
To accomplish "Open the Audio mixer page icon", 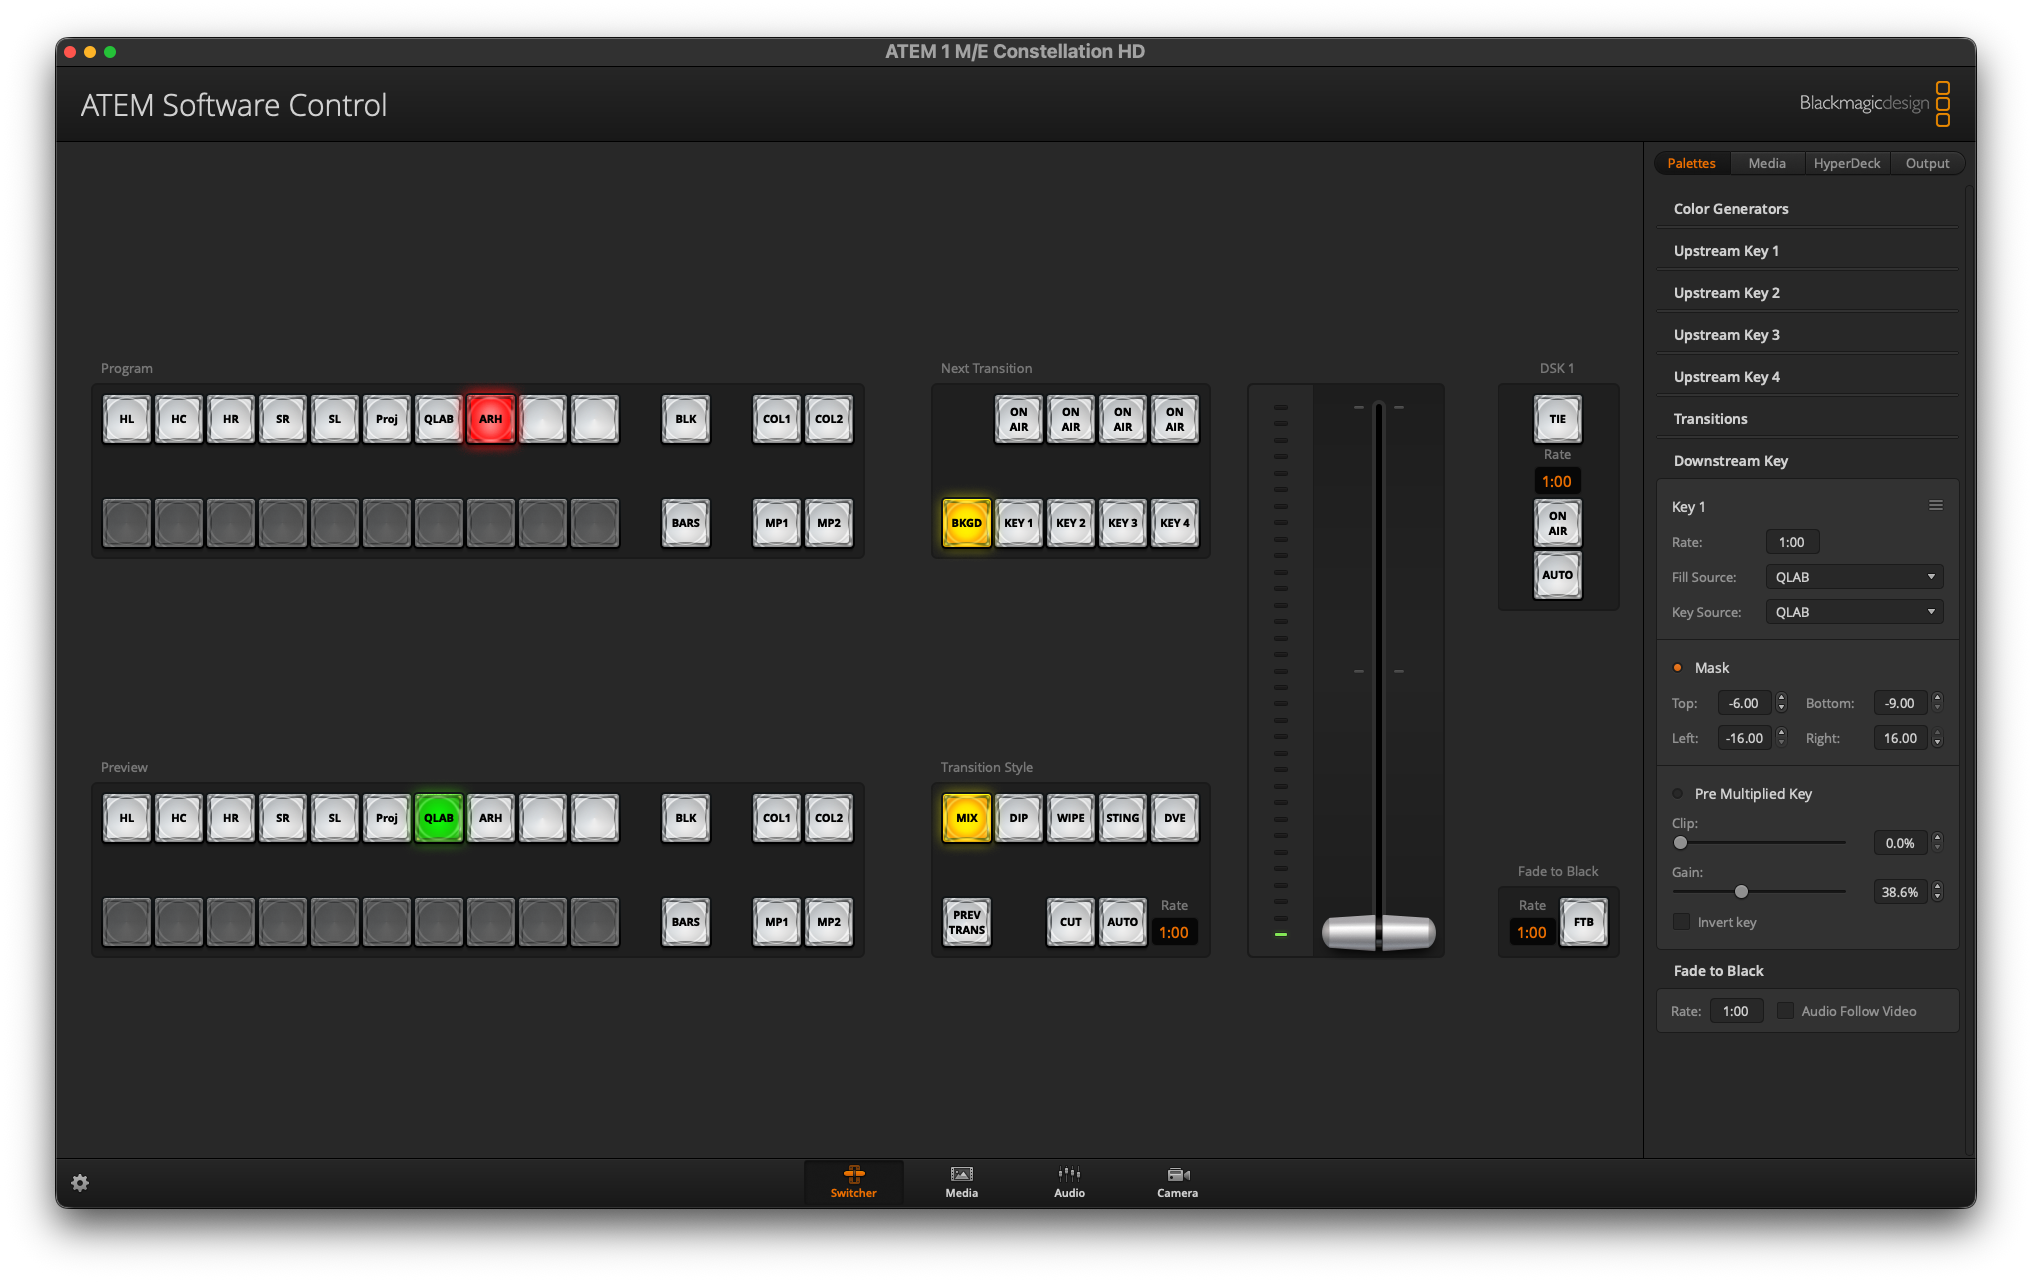I will tap(1069, 1182).
